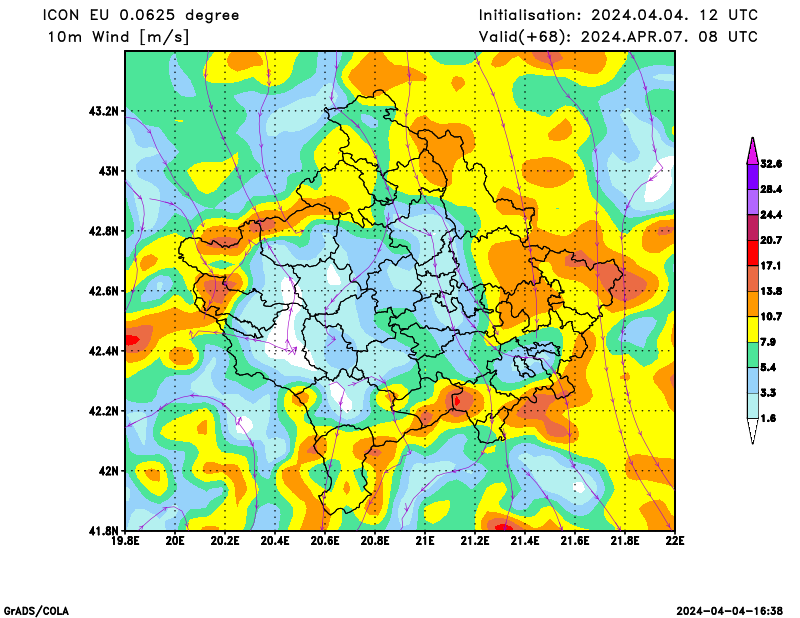Click the 20.4E longitude label
Image resolution: width=800 pixels, height=618 pixels.
(275, 541)
